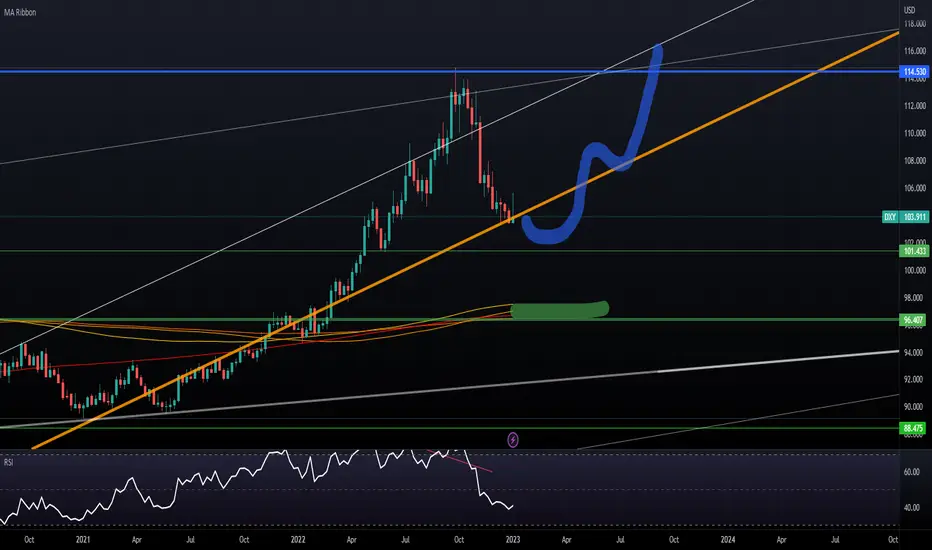Click 98.000 on the price axis
The width and height of the screenshot is (932, 550).
click(x=914, y=297)
